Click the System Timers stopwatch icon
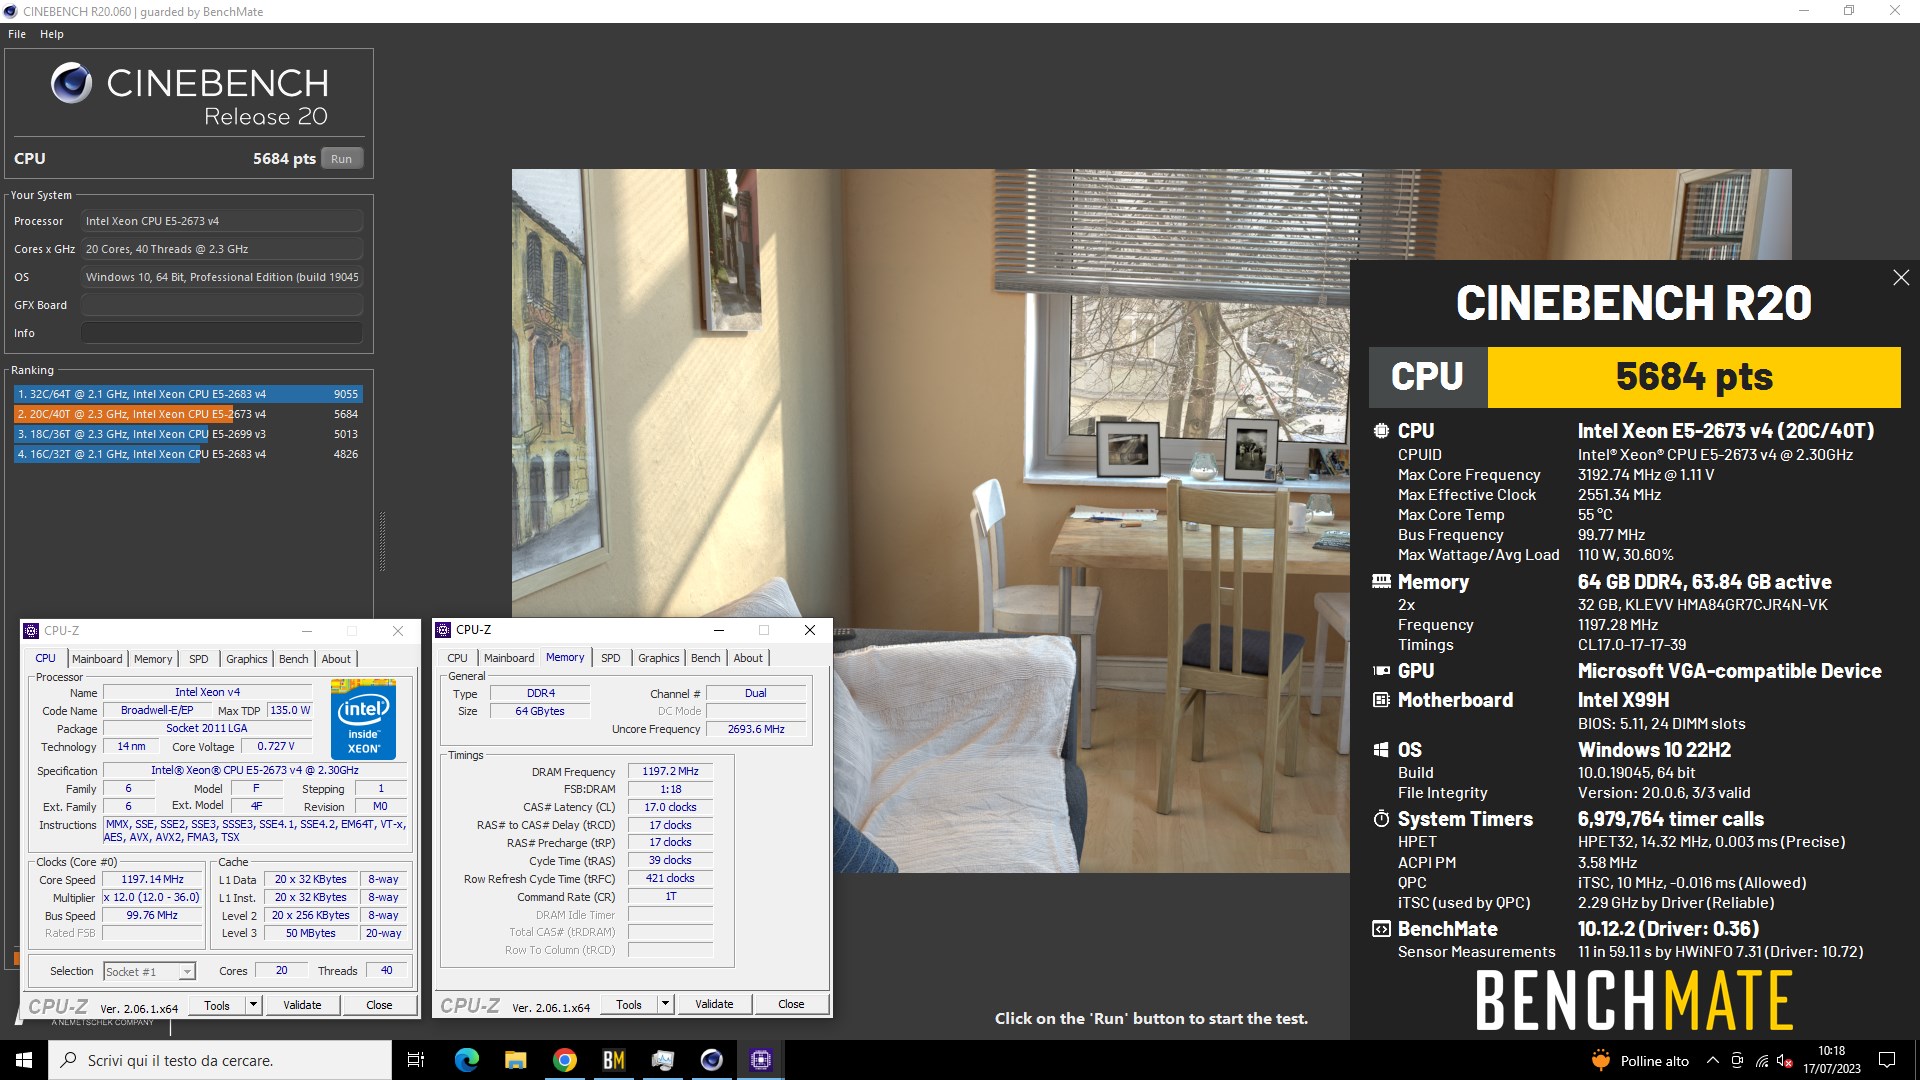Screen dimensions: 1920x1080 (x=1381, y=819)
